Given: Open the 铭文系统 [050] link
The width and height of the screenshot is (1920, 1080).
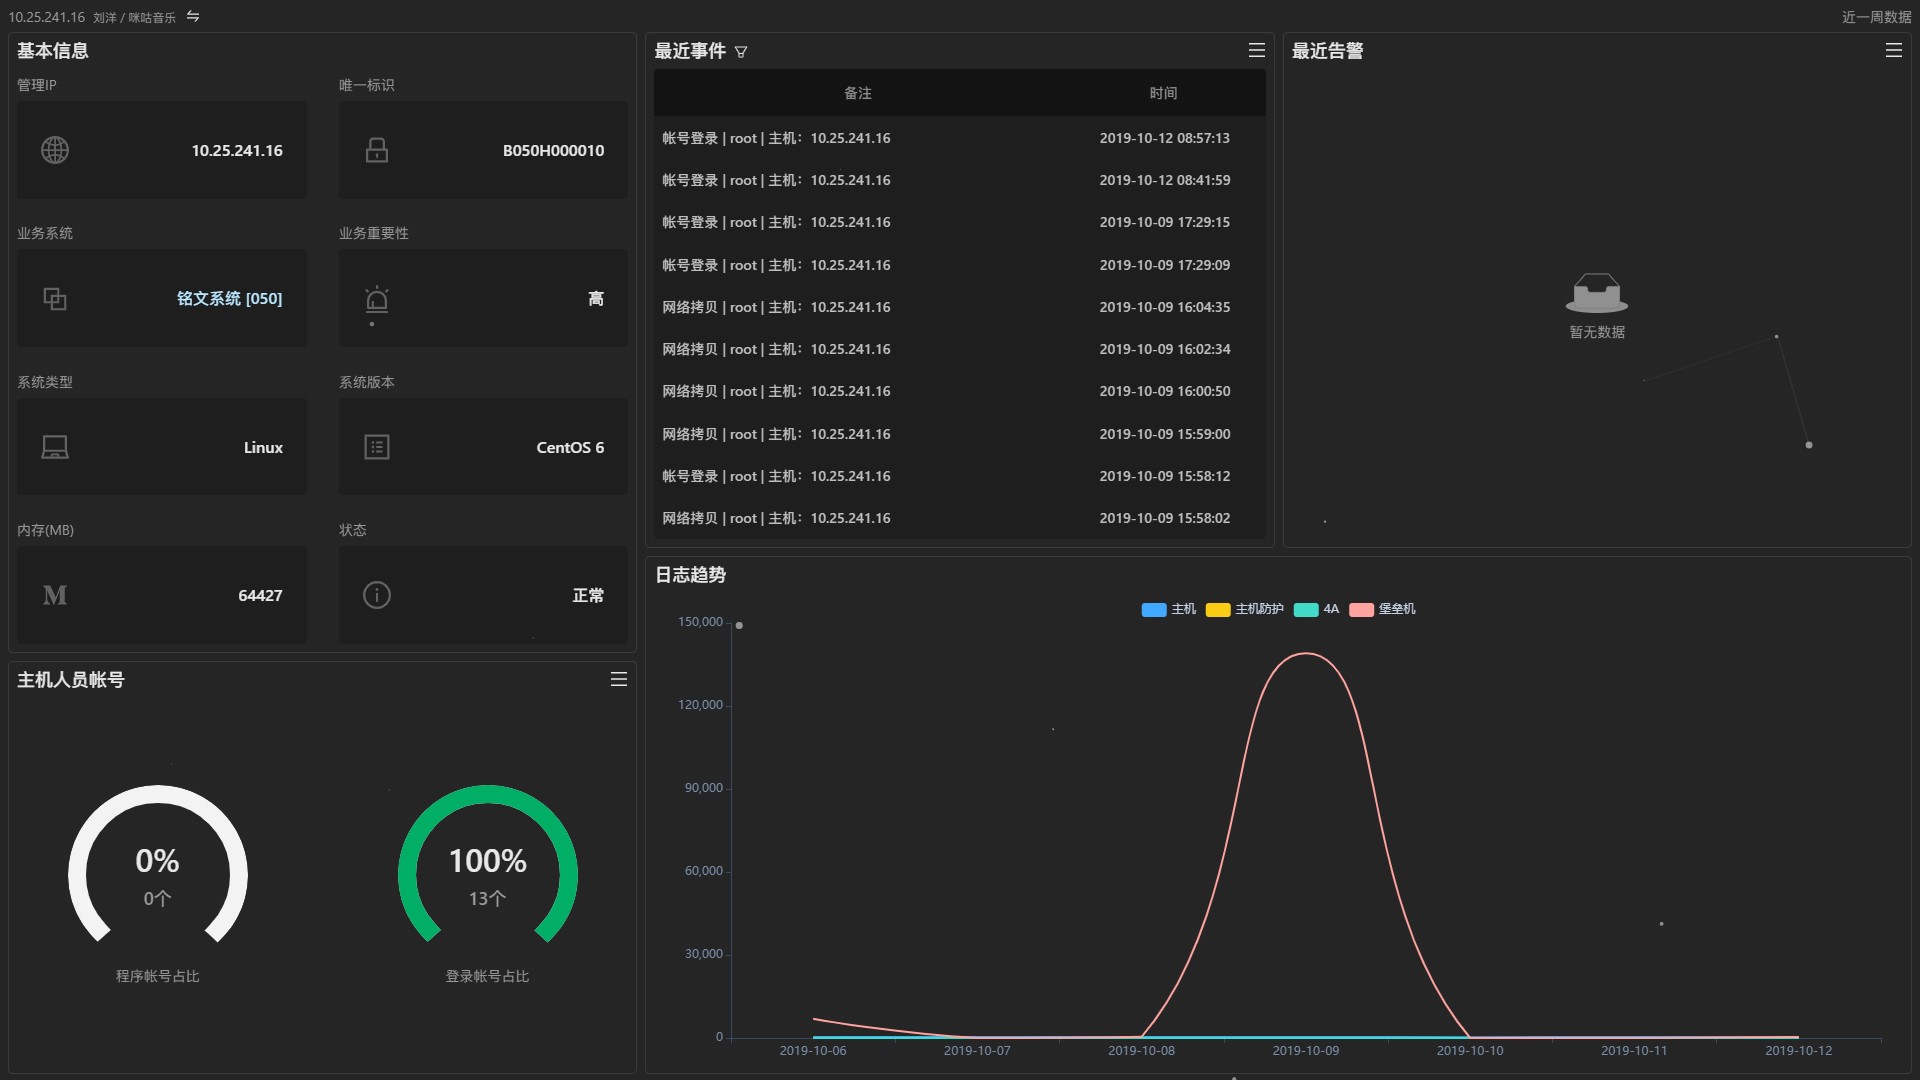Looking at the screenshot, I should pyautogui.click(x=229, y=299).
